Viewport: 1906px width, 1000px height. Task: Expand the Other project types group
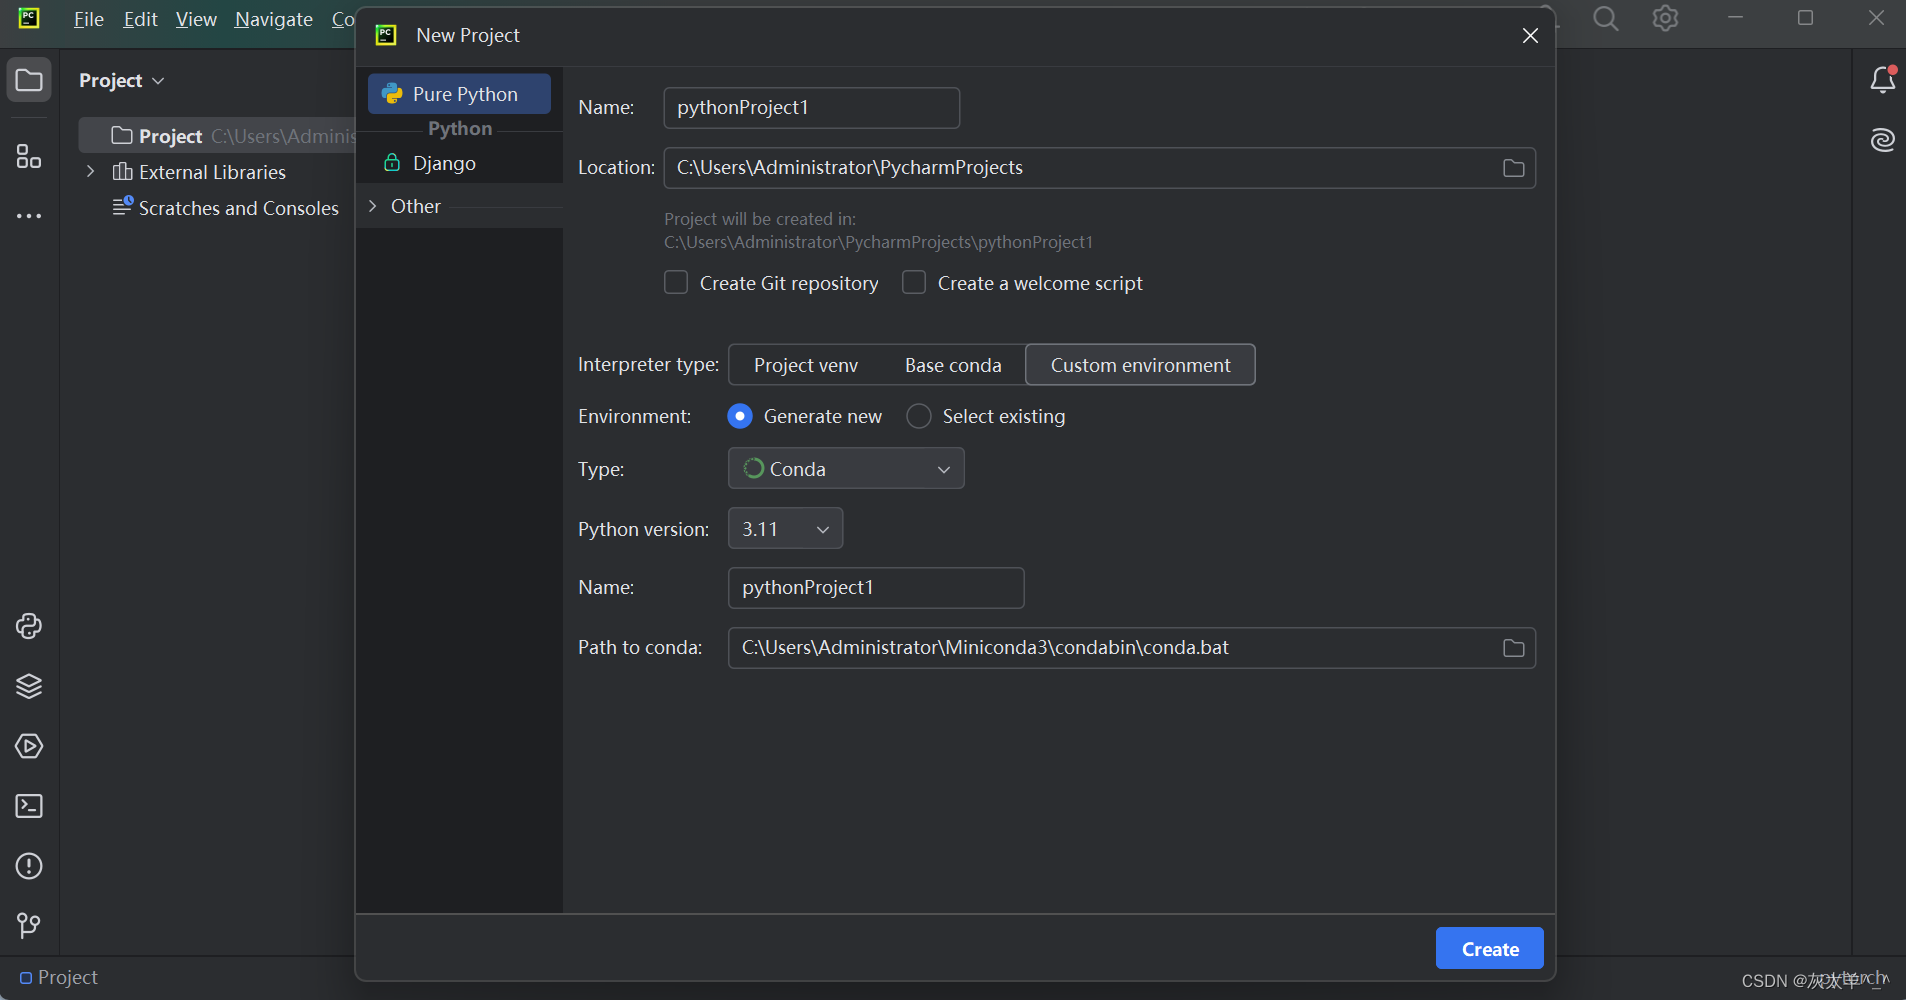click(373, 206)
